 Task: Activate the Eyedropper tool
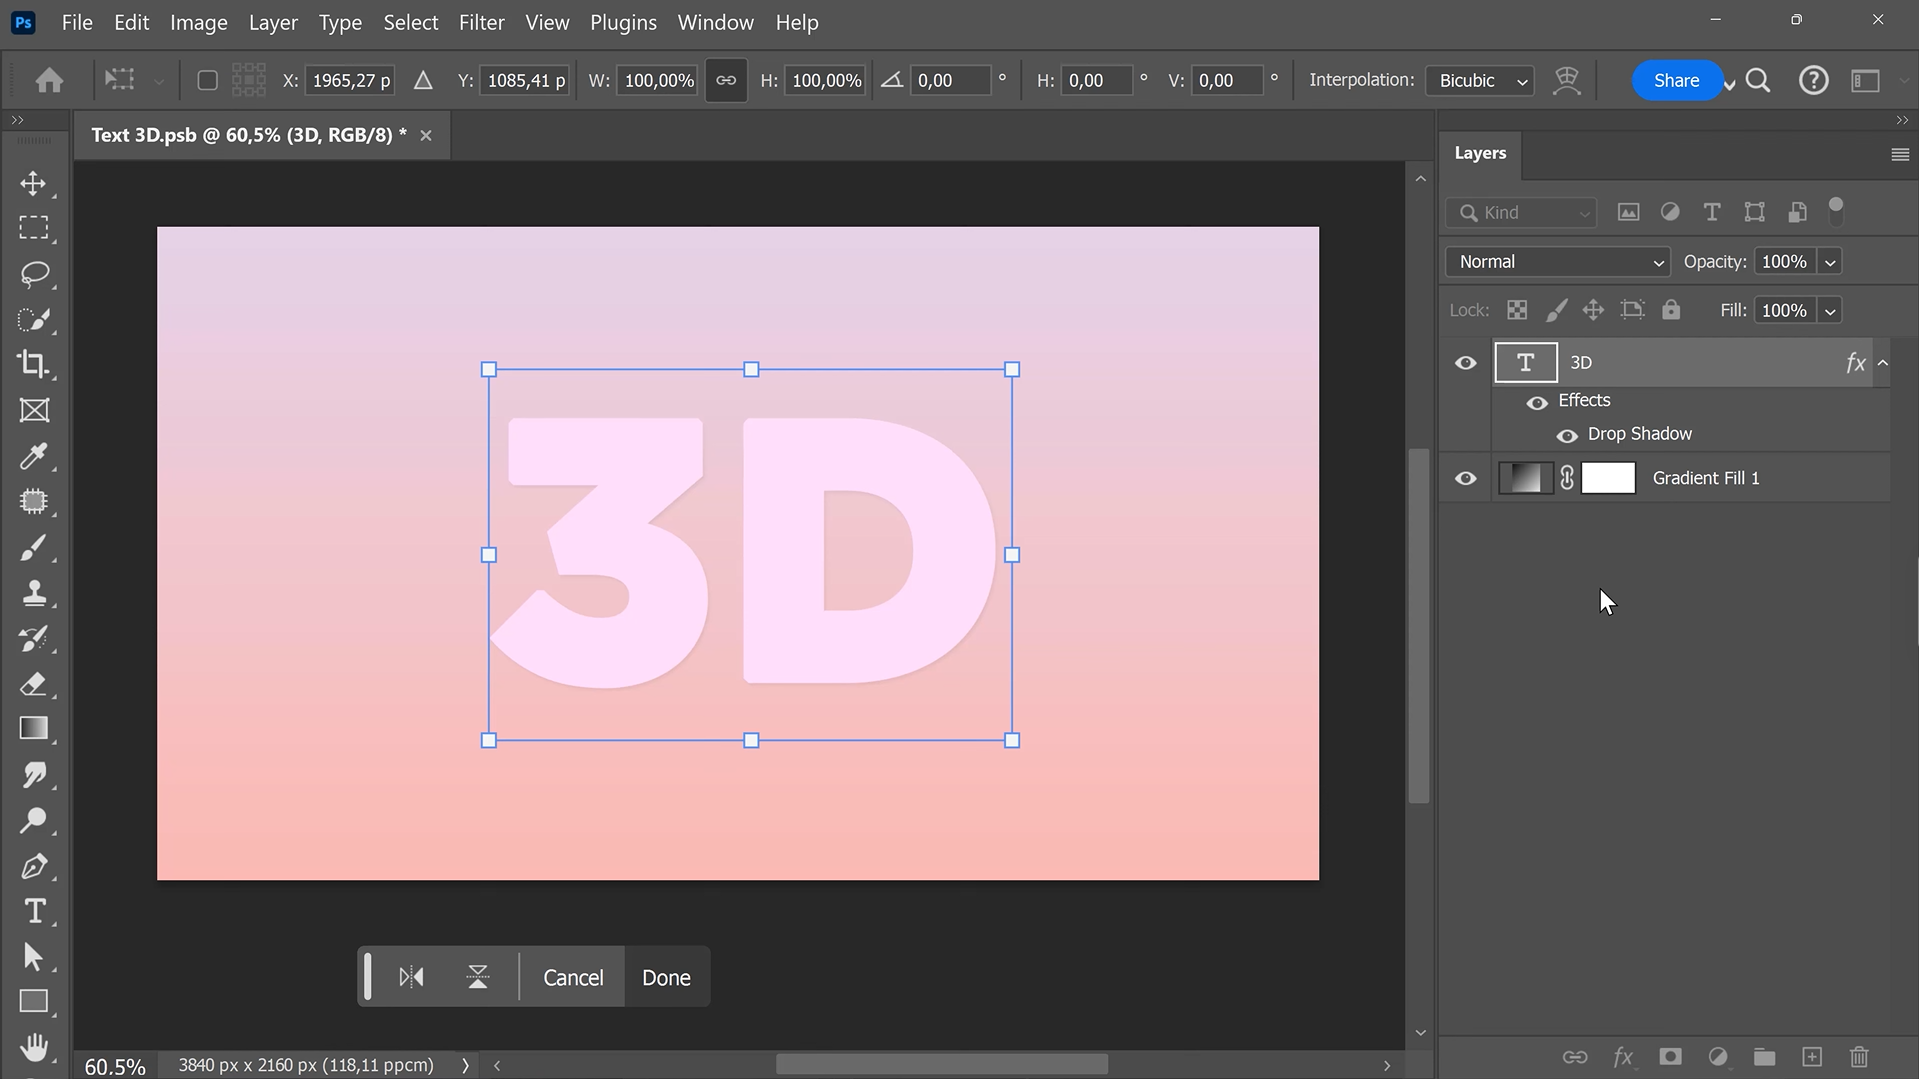(33, 456)
